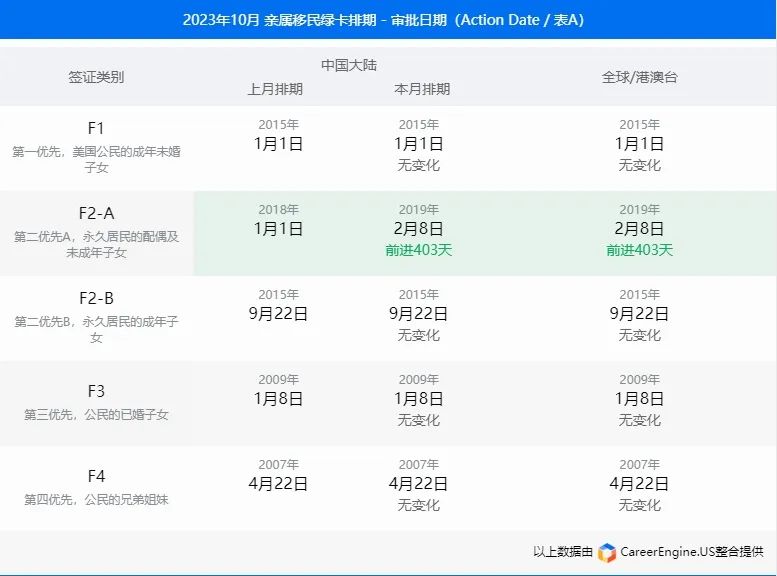
Task: Select the F2-B 上月排期 date 9月22日
Action: tap(278, 313)
